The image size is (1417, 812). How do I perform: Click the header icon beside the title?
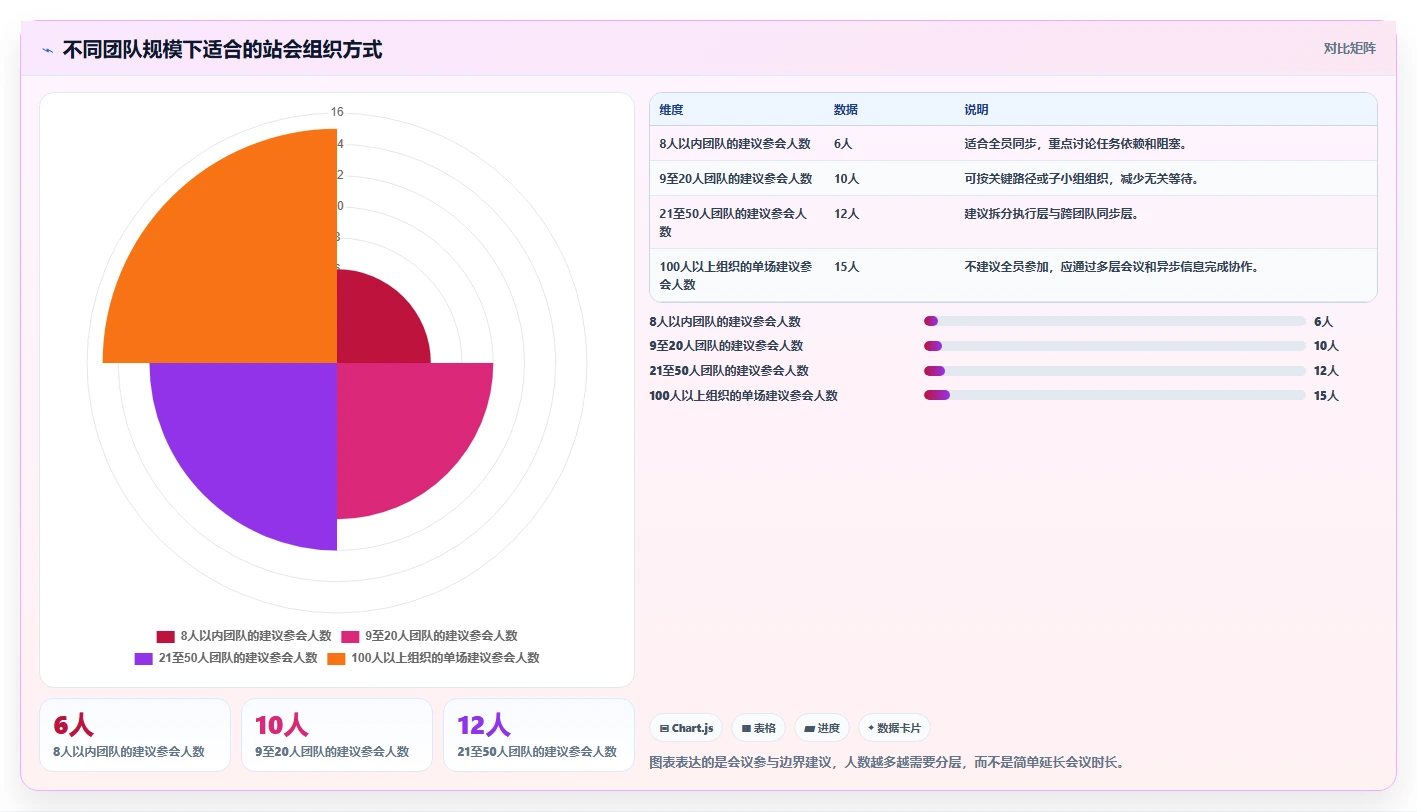click(x=47, y=50)
